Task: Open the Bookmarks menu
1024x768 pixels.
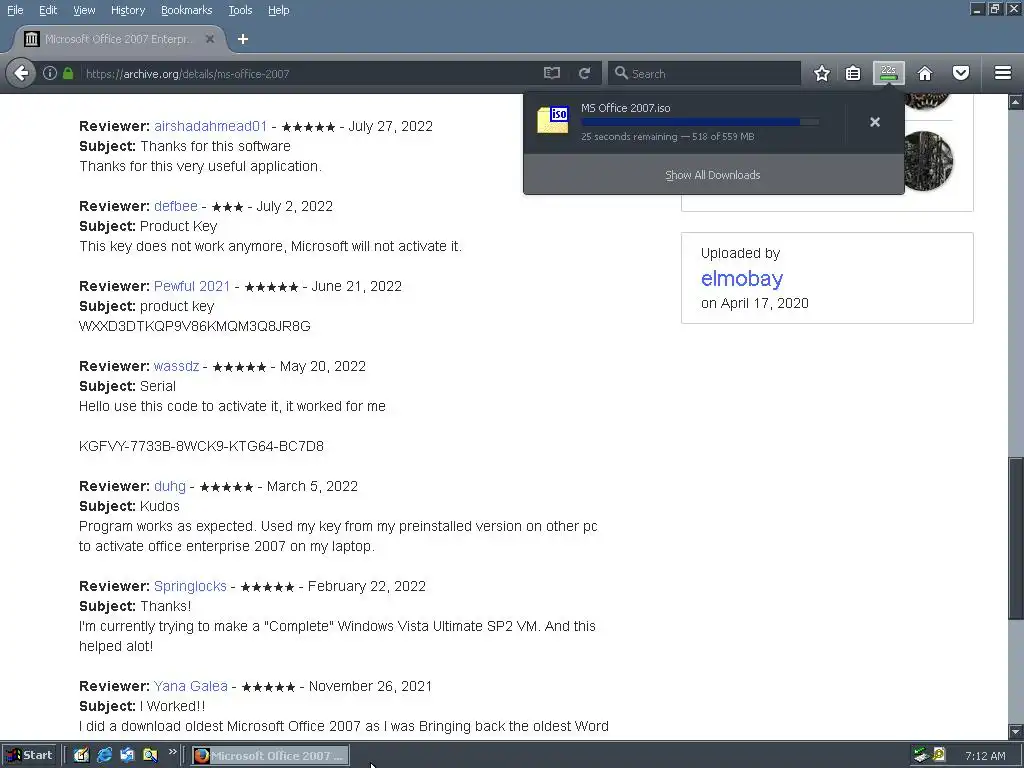Action: coord(186,10)
